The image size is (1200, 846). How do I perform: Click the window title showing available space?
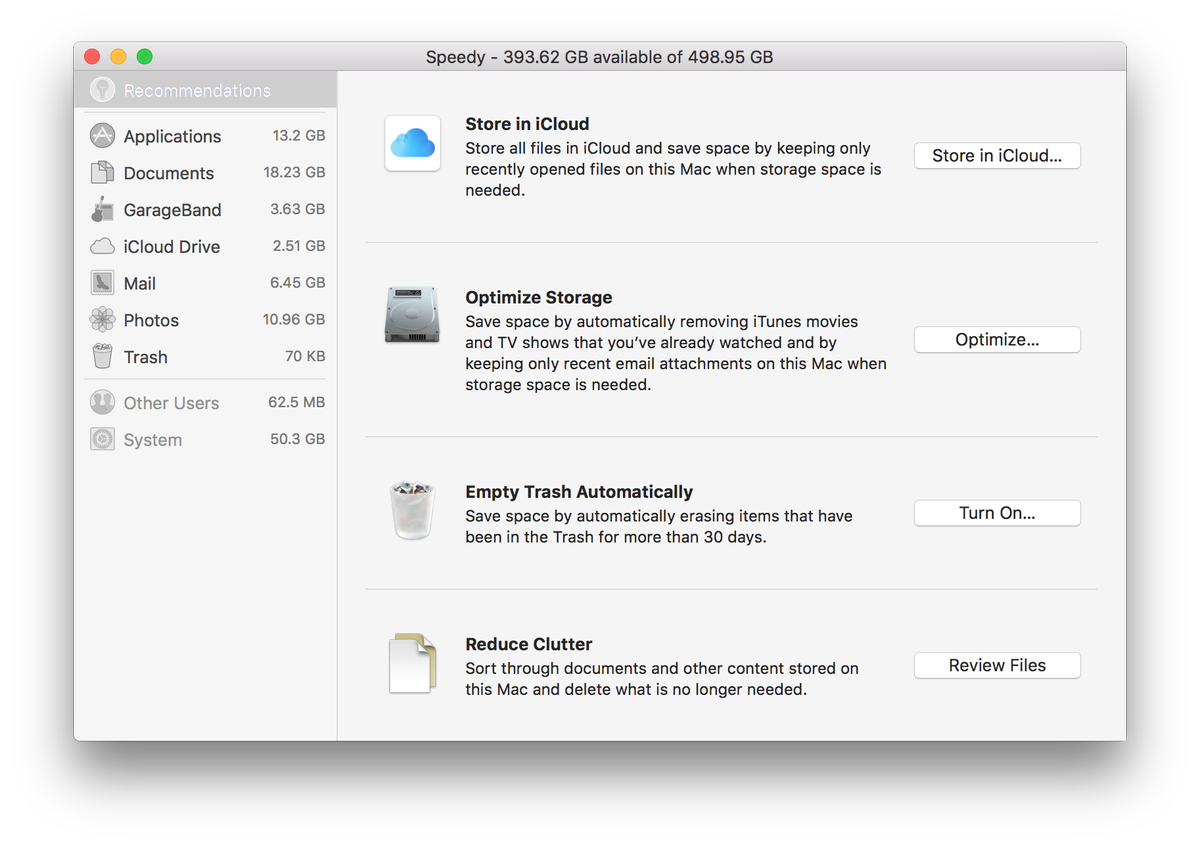coord(600,57)
